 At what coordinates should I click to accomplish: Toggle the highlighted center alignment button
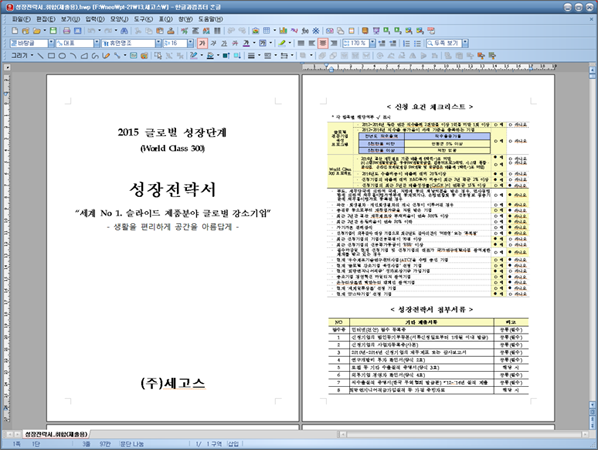323,43
